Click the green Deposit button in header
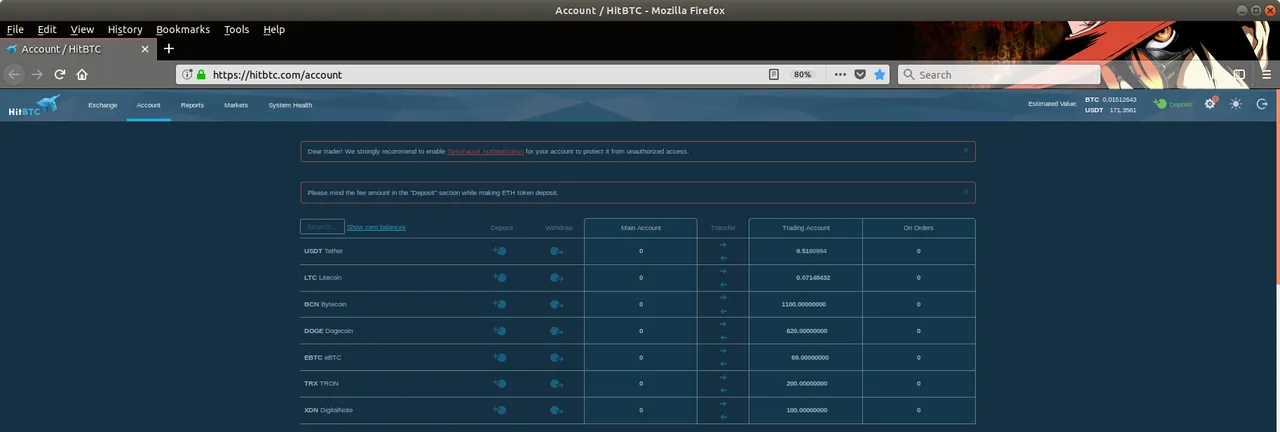This screenshot has height=432, width=1280. pyautogui.click(x=1172, y=104)
